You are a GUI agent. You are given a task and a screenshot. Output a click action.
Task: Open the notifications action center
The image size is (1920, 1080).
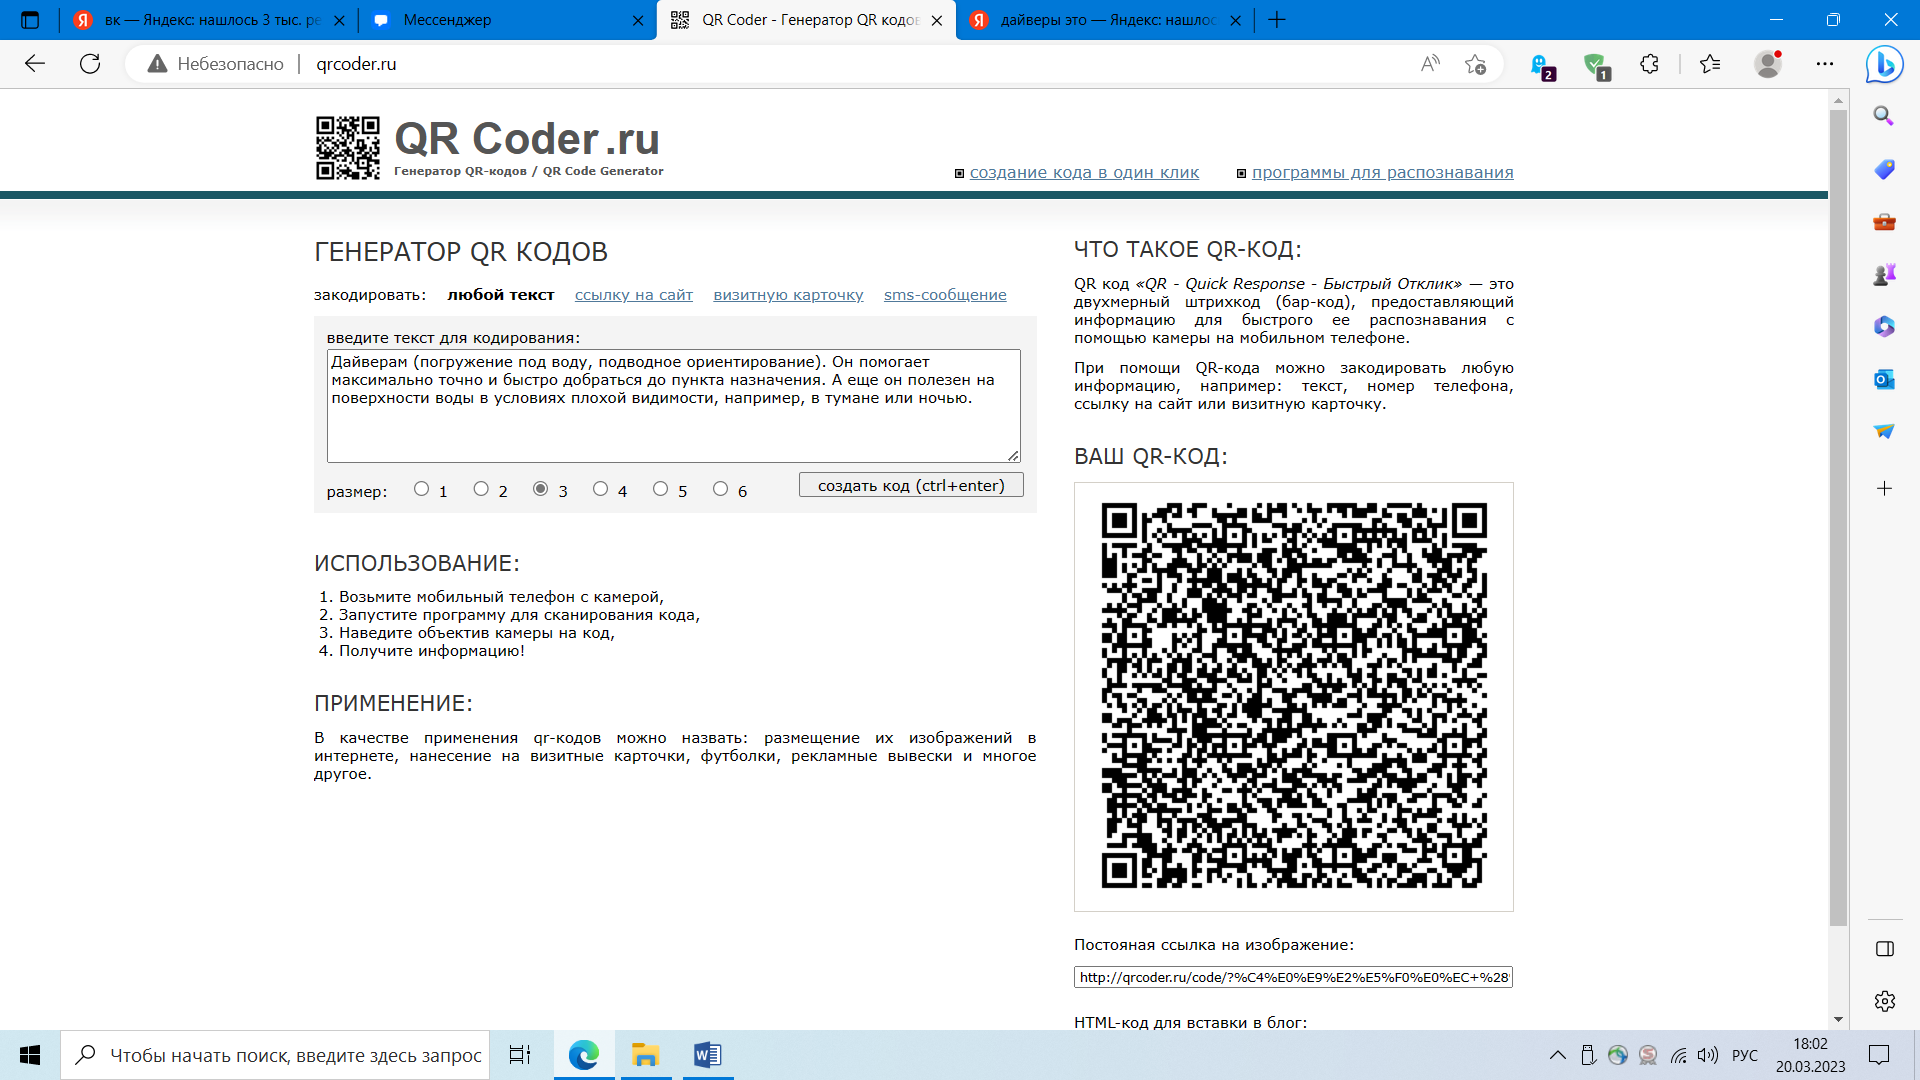tap(1879, 1055)
